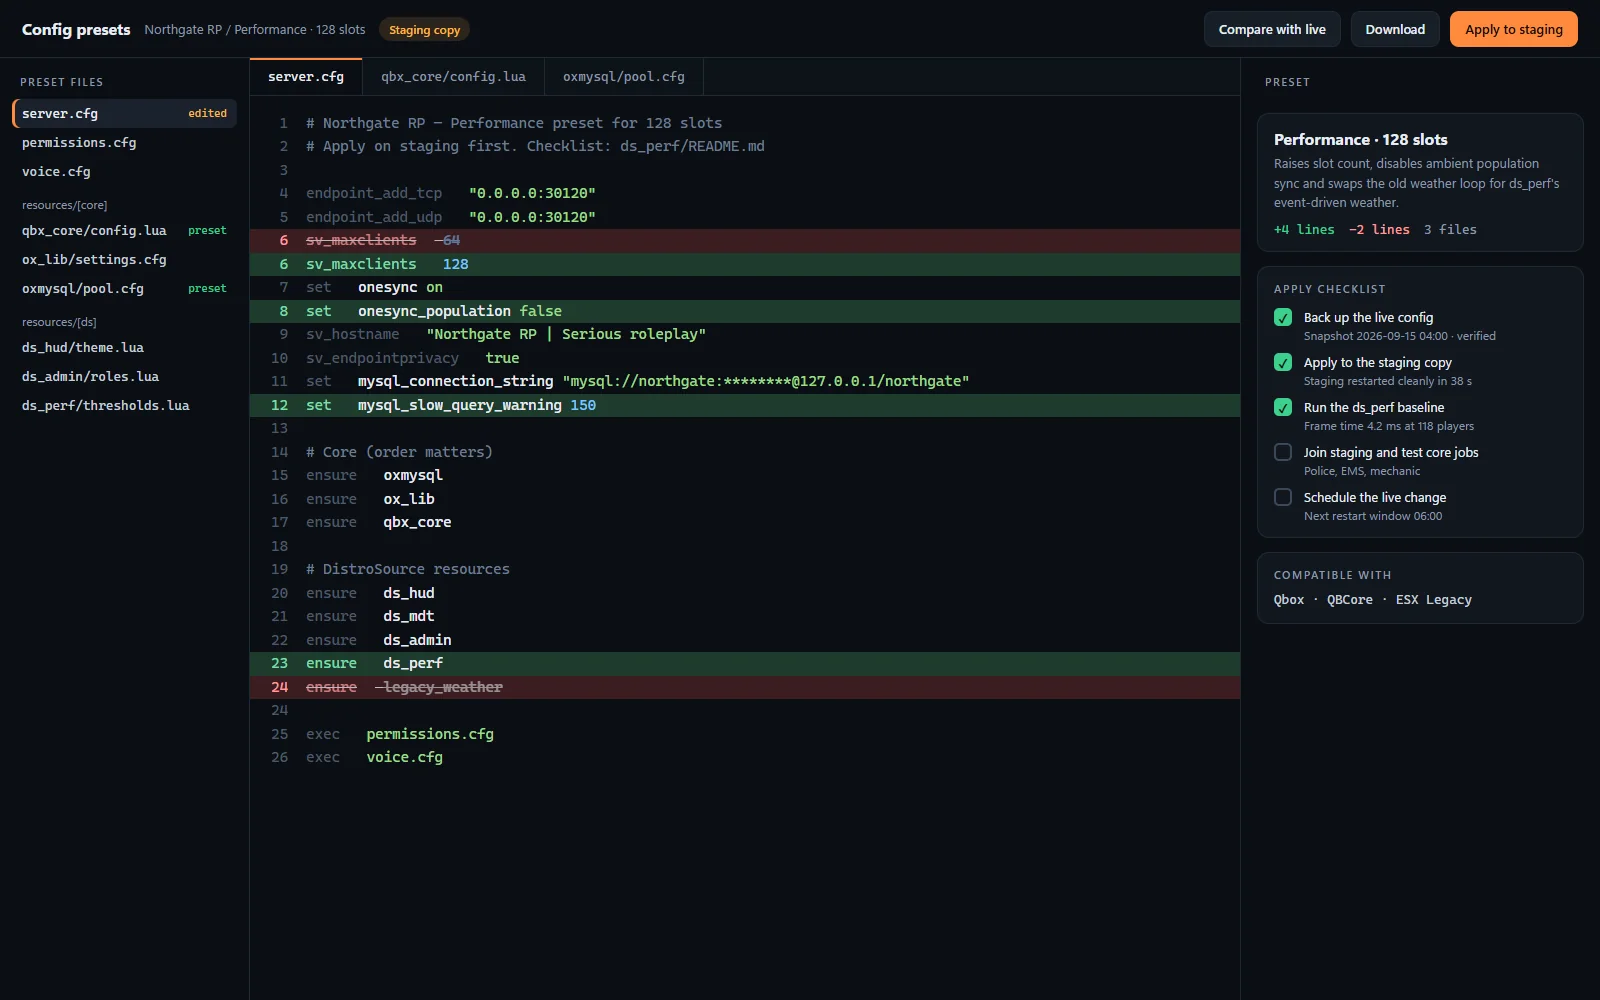Click the Config presets title
This screenshot has width=1600, height=1000.
[x=76, y=29]
